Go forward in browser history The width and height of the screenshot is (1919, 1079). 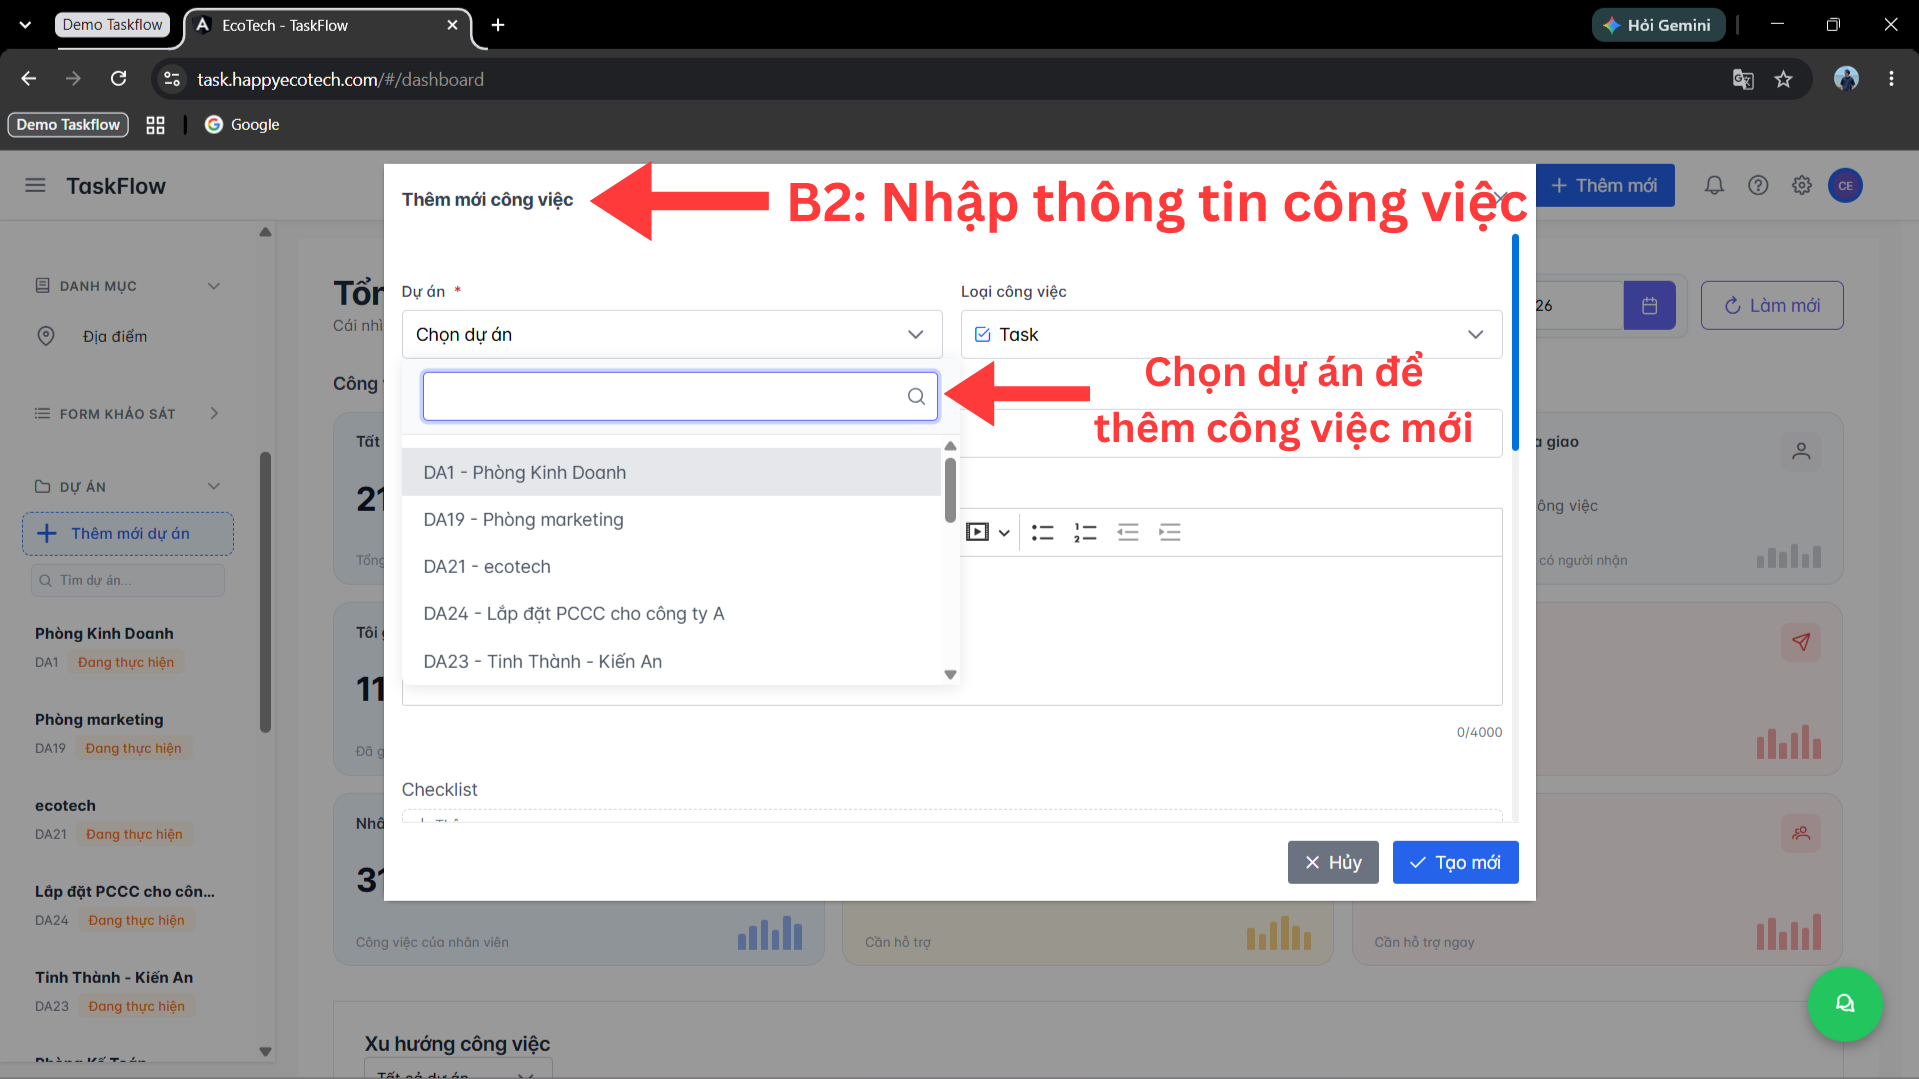(73, 79)
